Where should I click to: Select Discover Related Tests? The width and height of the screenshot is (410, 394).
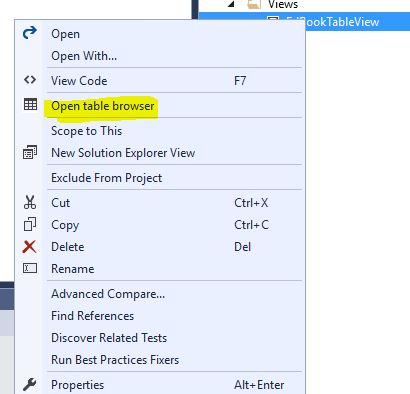[109, 338]
